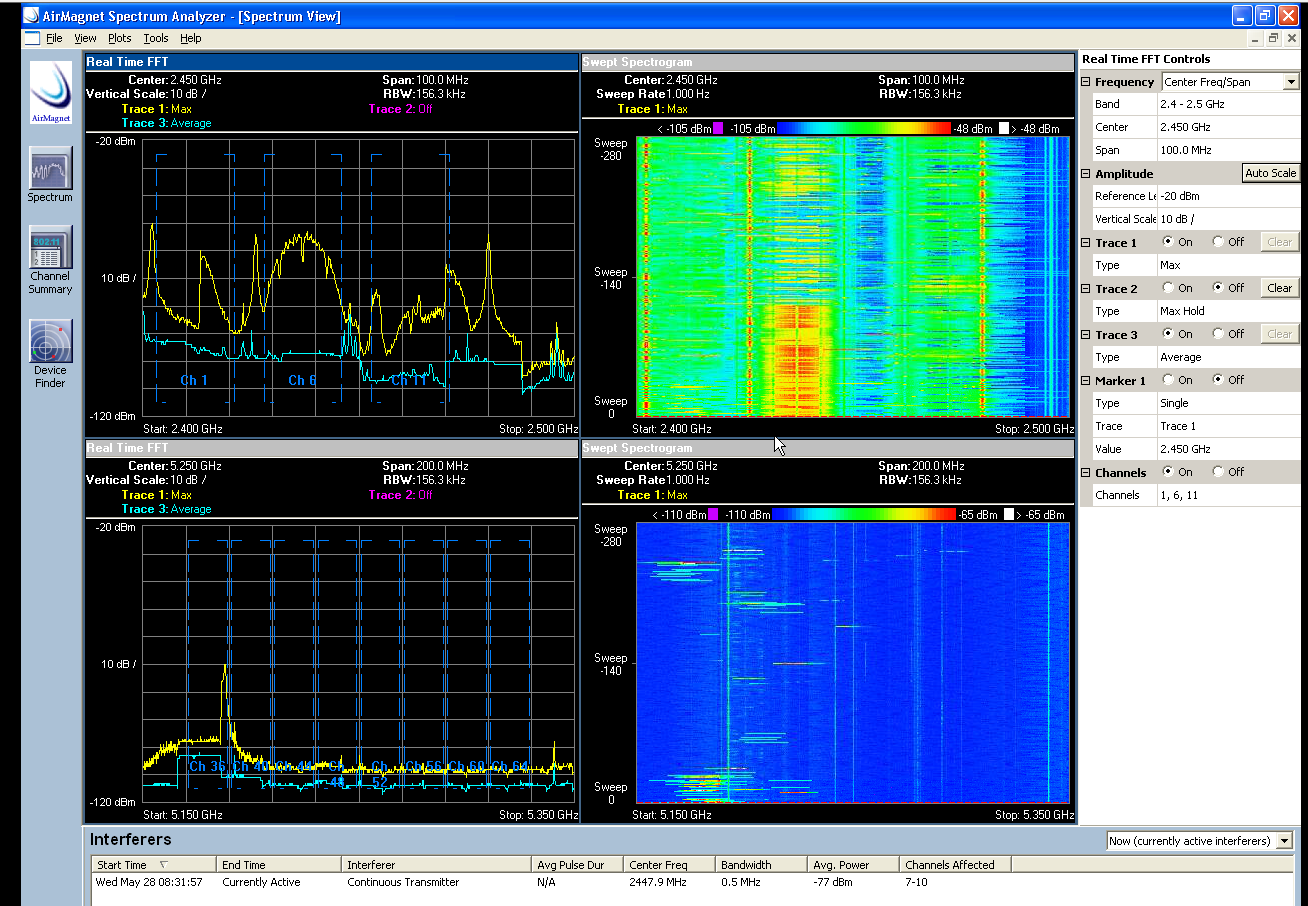Sort by the Bandwidth column header

coord(761,865)
